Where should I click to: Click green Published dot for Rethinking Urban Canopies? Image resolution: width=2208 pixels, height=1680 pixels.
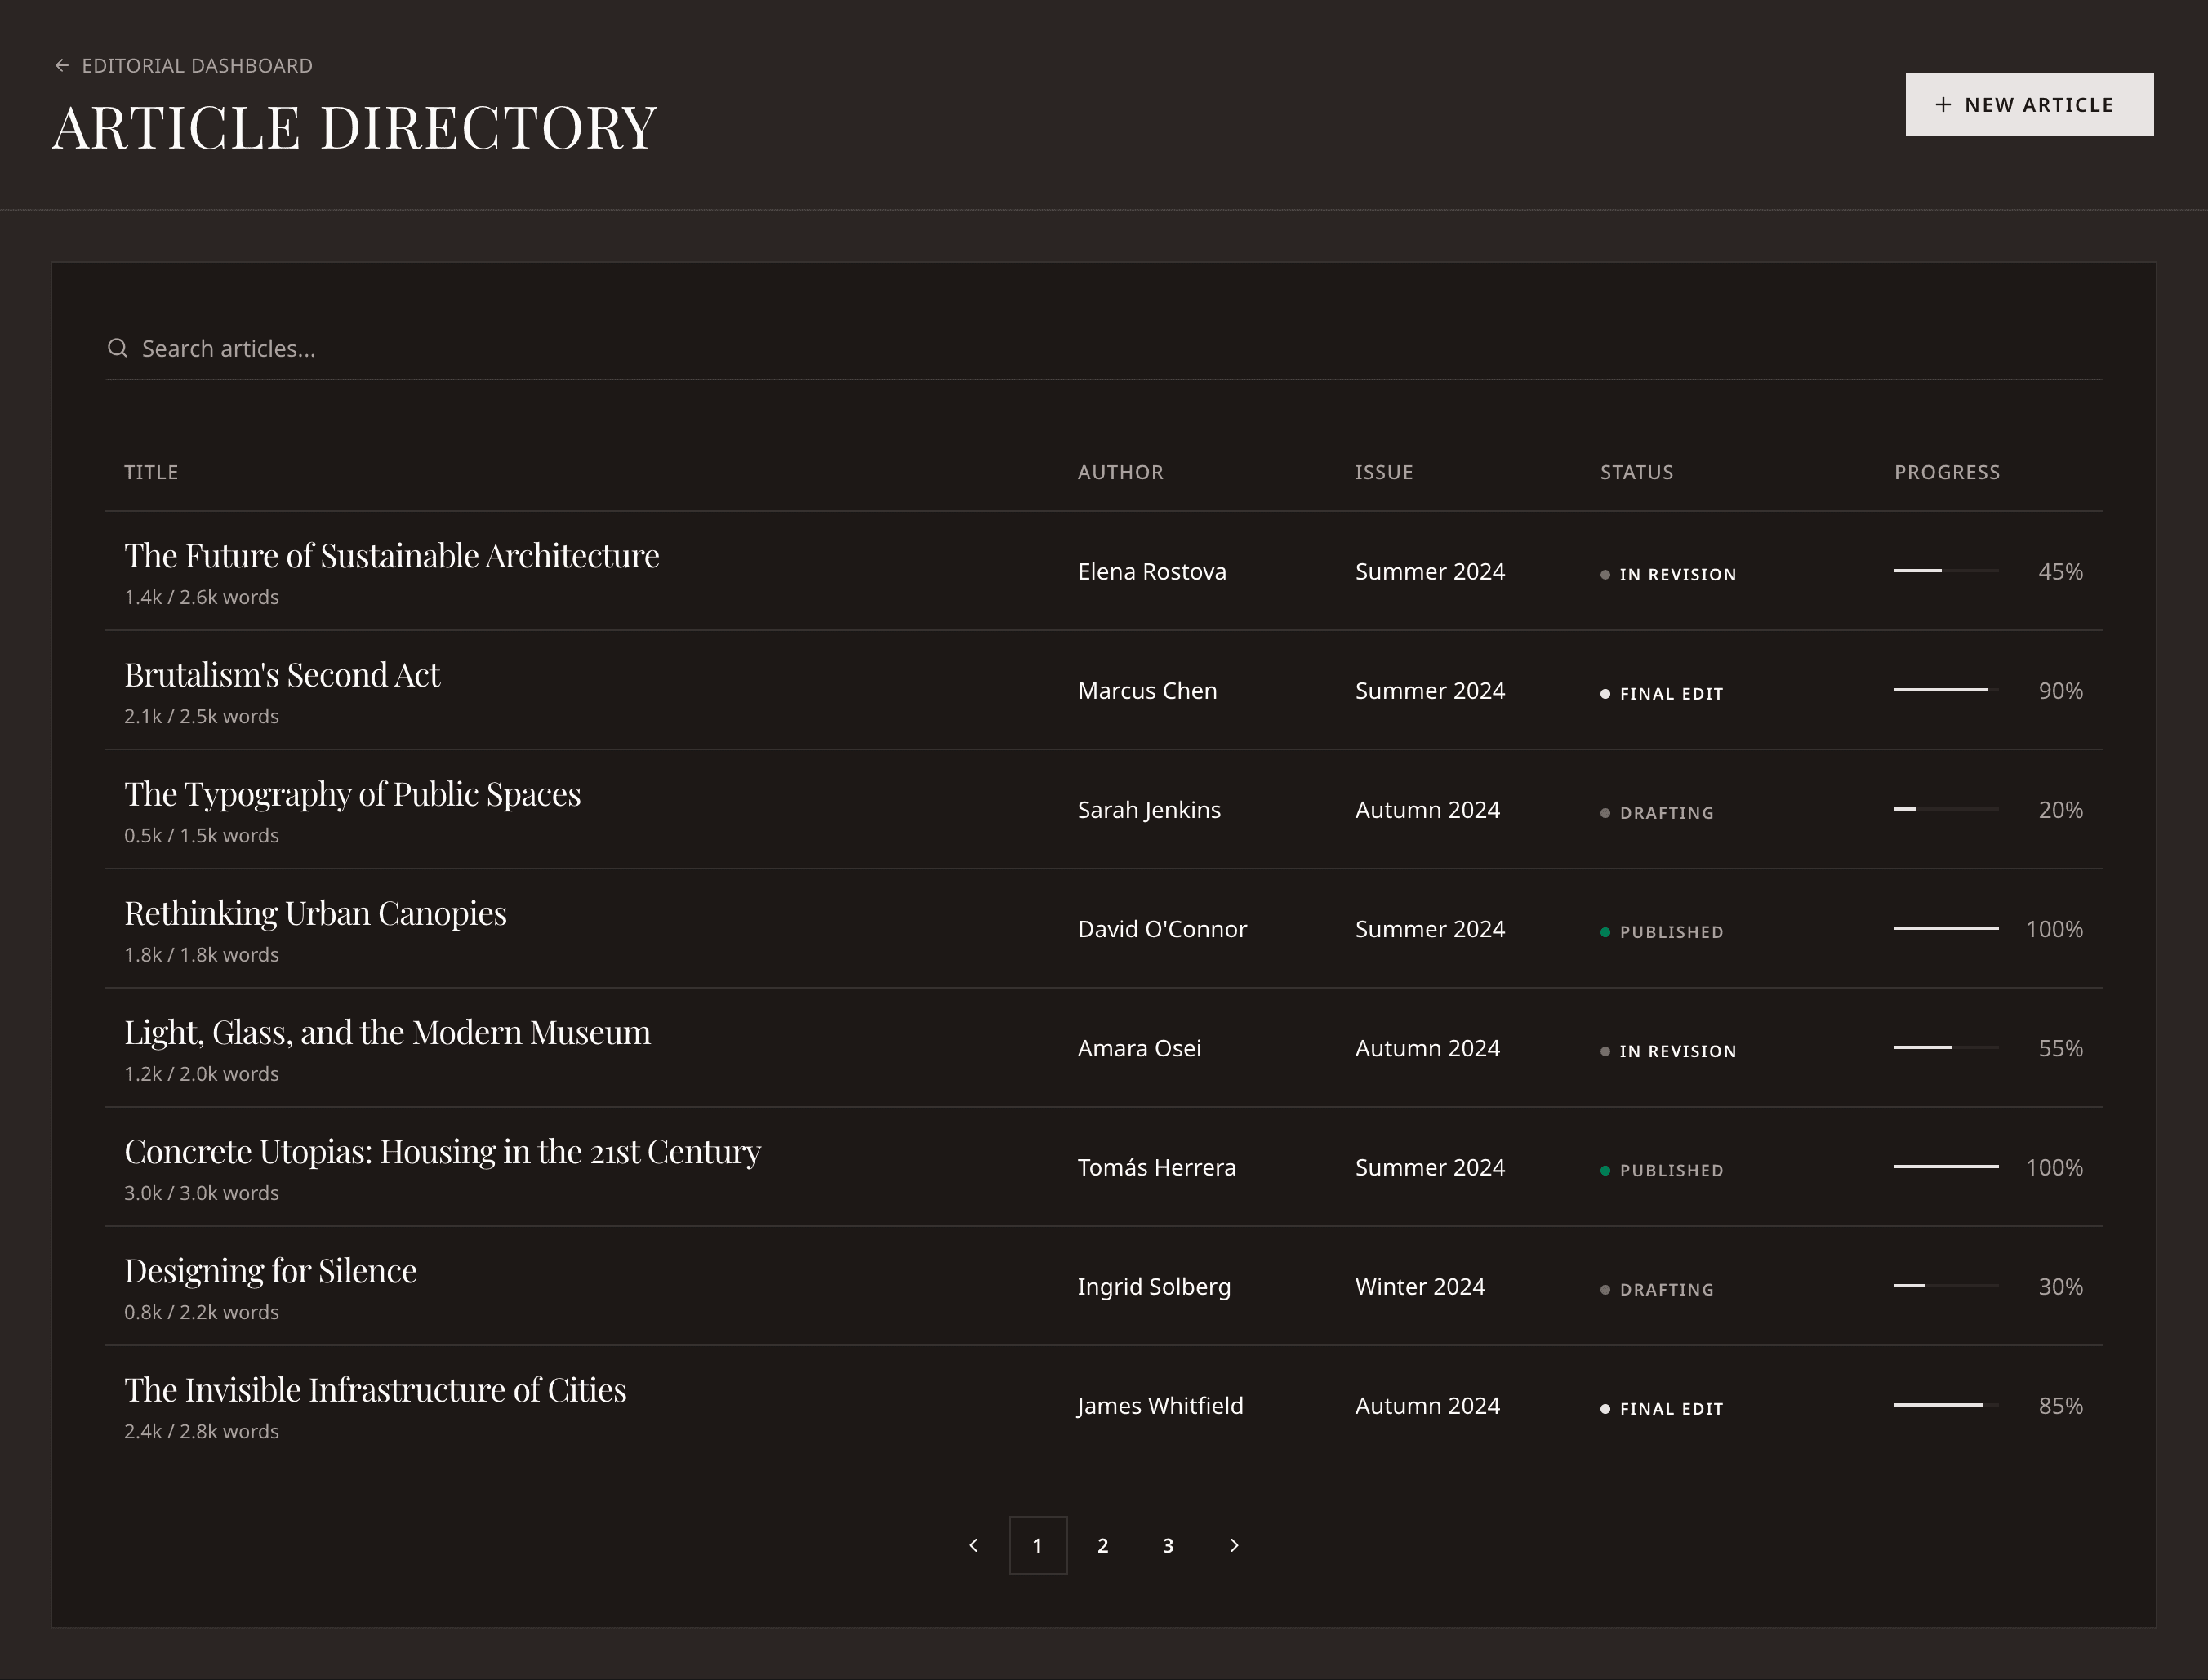1605,932
